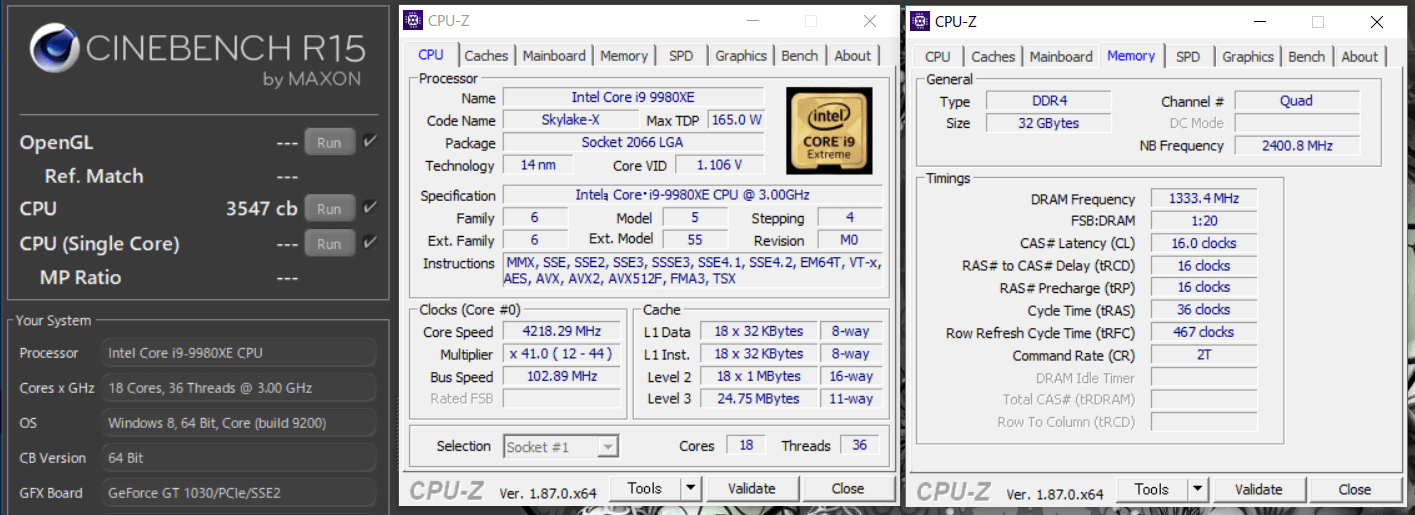Click the Multiplier value x 41.0 (12 - 44)
1415x515 pixels.
point(561,354)
